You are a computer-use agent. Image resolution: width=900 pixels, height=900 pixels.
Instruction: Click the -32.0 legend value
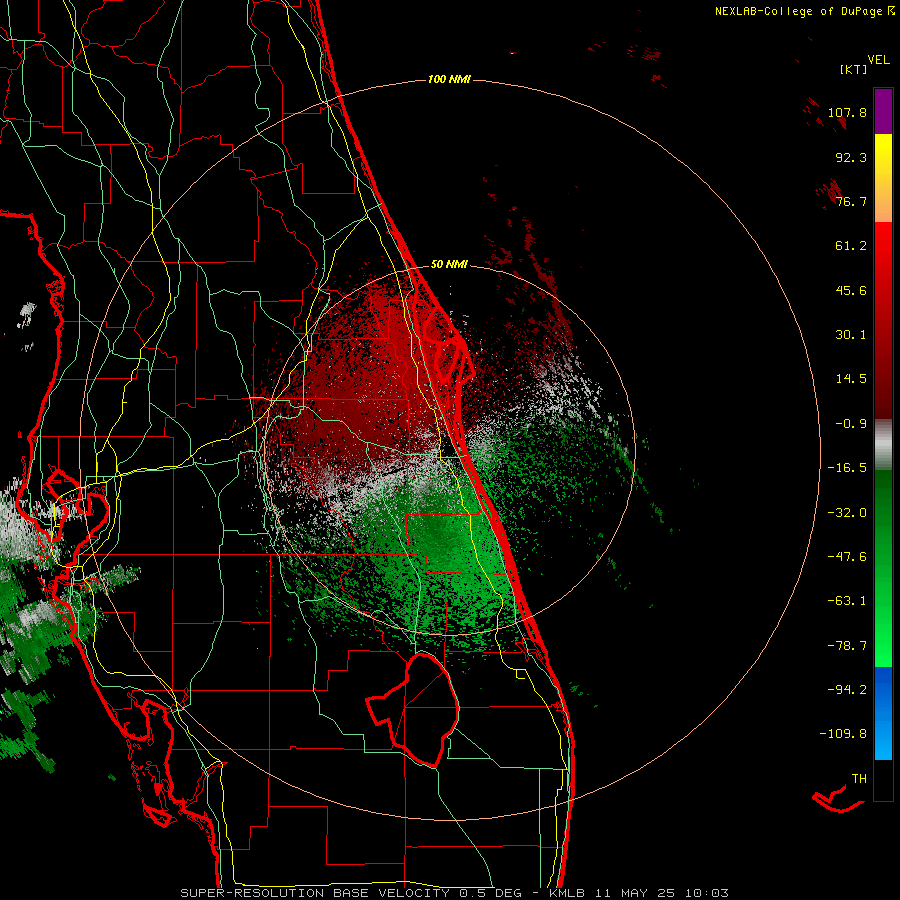[x=847, y=513]
